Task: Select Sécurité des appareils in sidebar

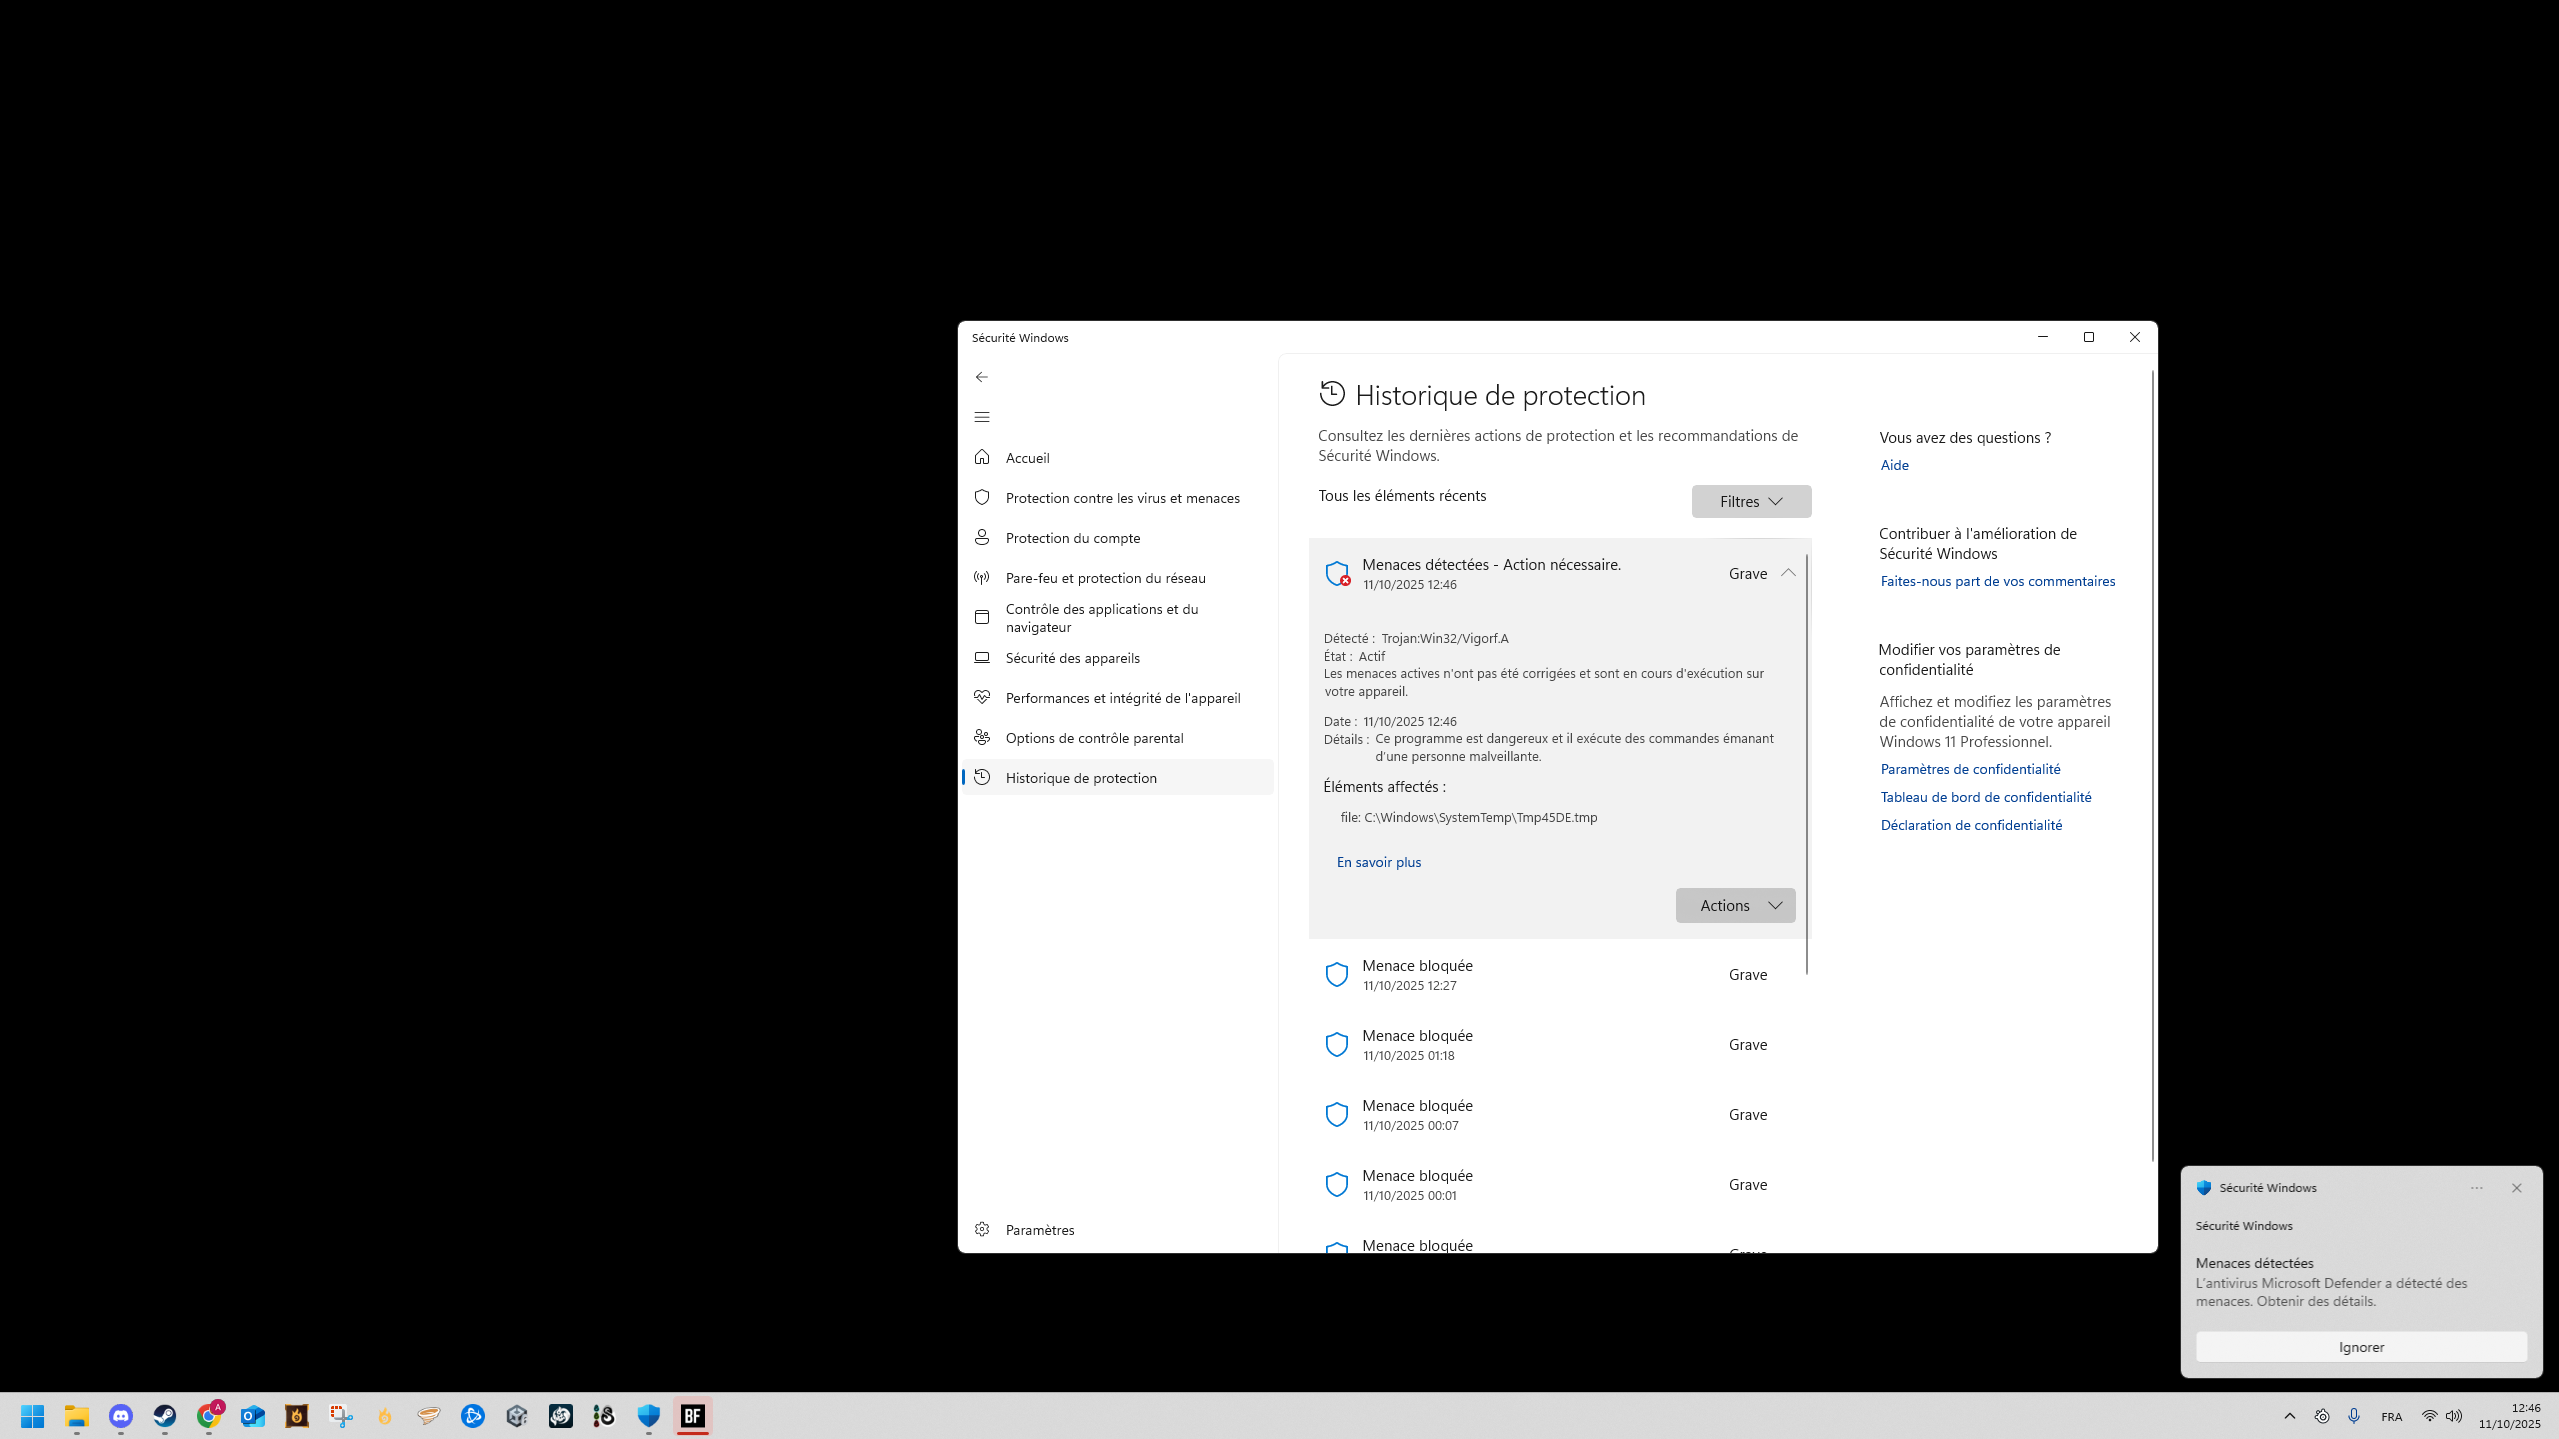Action: click(x=1072, y=657)
